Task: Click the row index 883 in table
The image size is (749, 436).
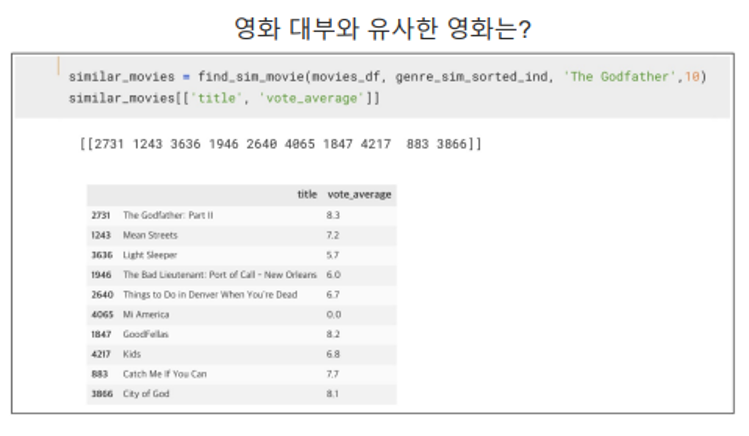Action: 99,374
